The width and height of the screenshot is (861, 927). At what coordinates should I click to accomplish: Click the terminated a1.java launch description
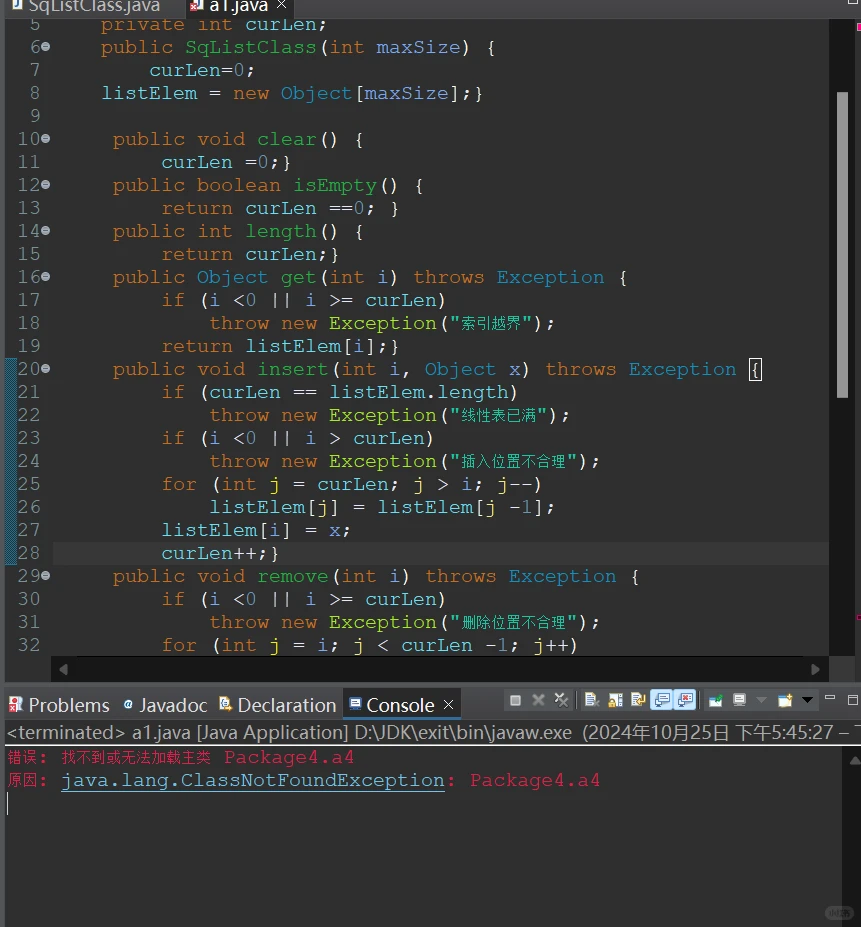click(429, 733)
